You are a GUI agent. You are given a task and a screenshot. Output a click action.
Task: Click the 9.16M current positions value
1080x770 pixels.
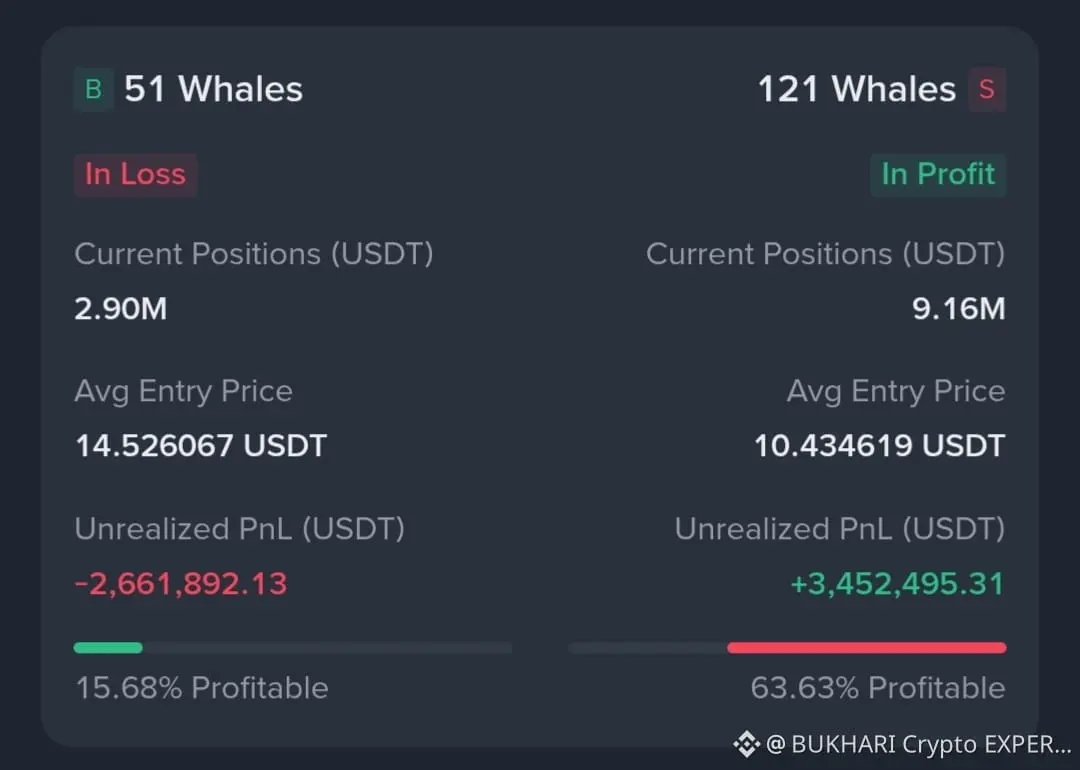(x=958, y=308)
